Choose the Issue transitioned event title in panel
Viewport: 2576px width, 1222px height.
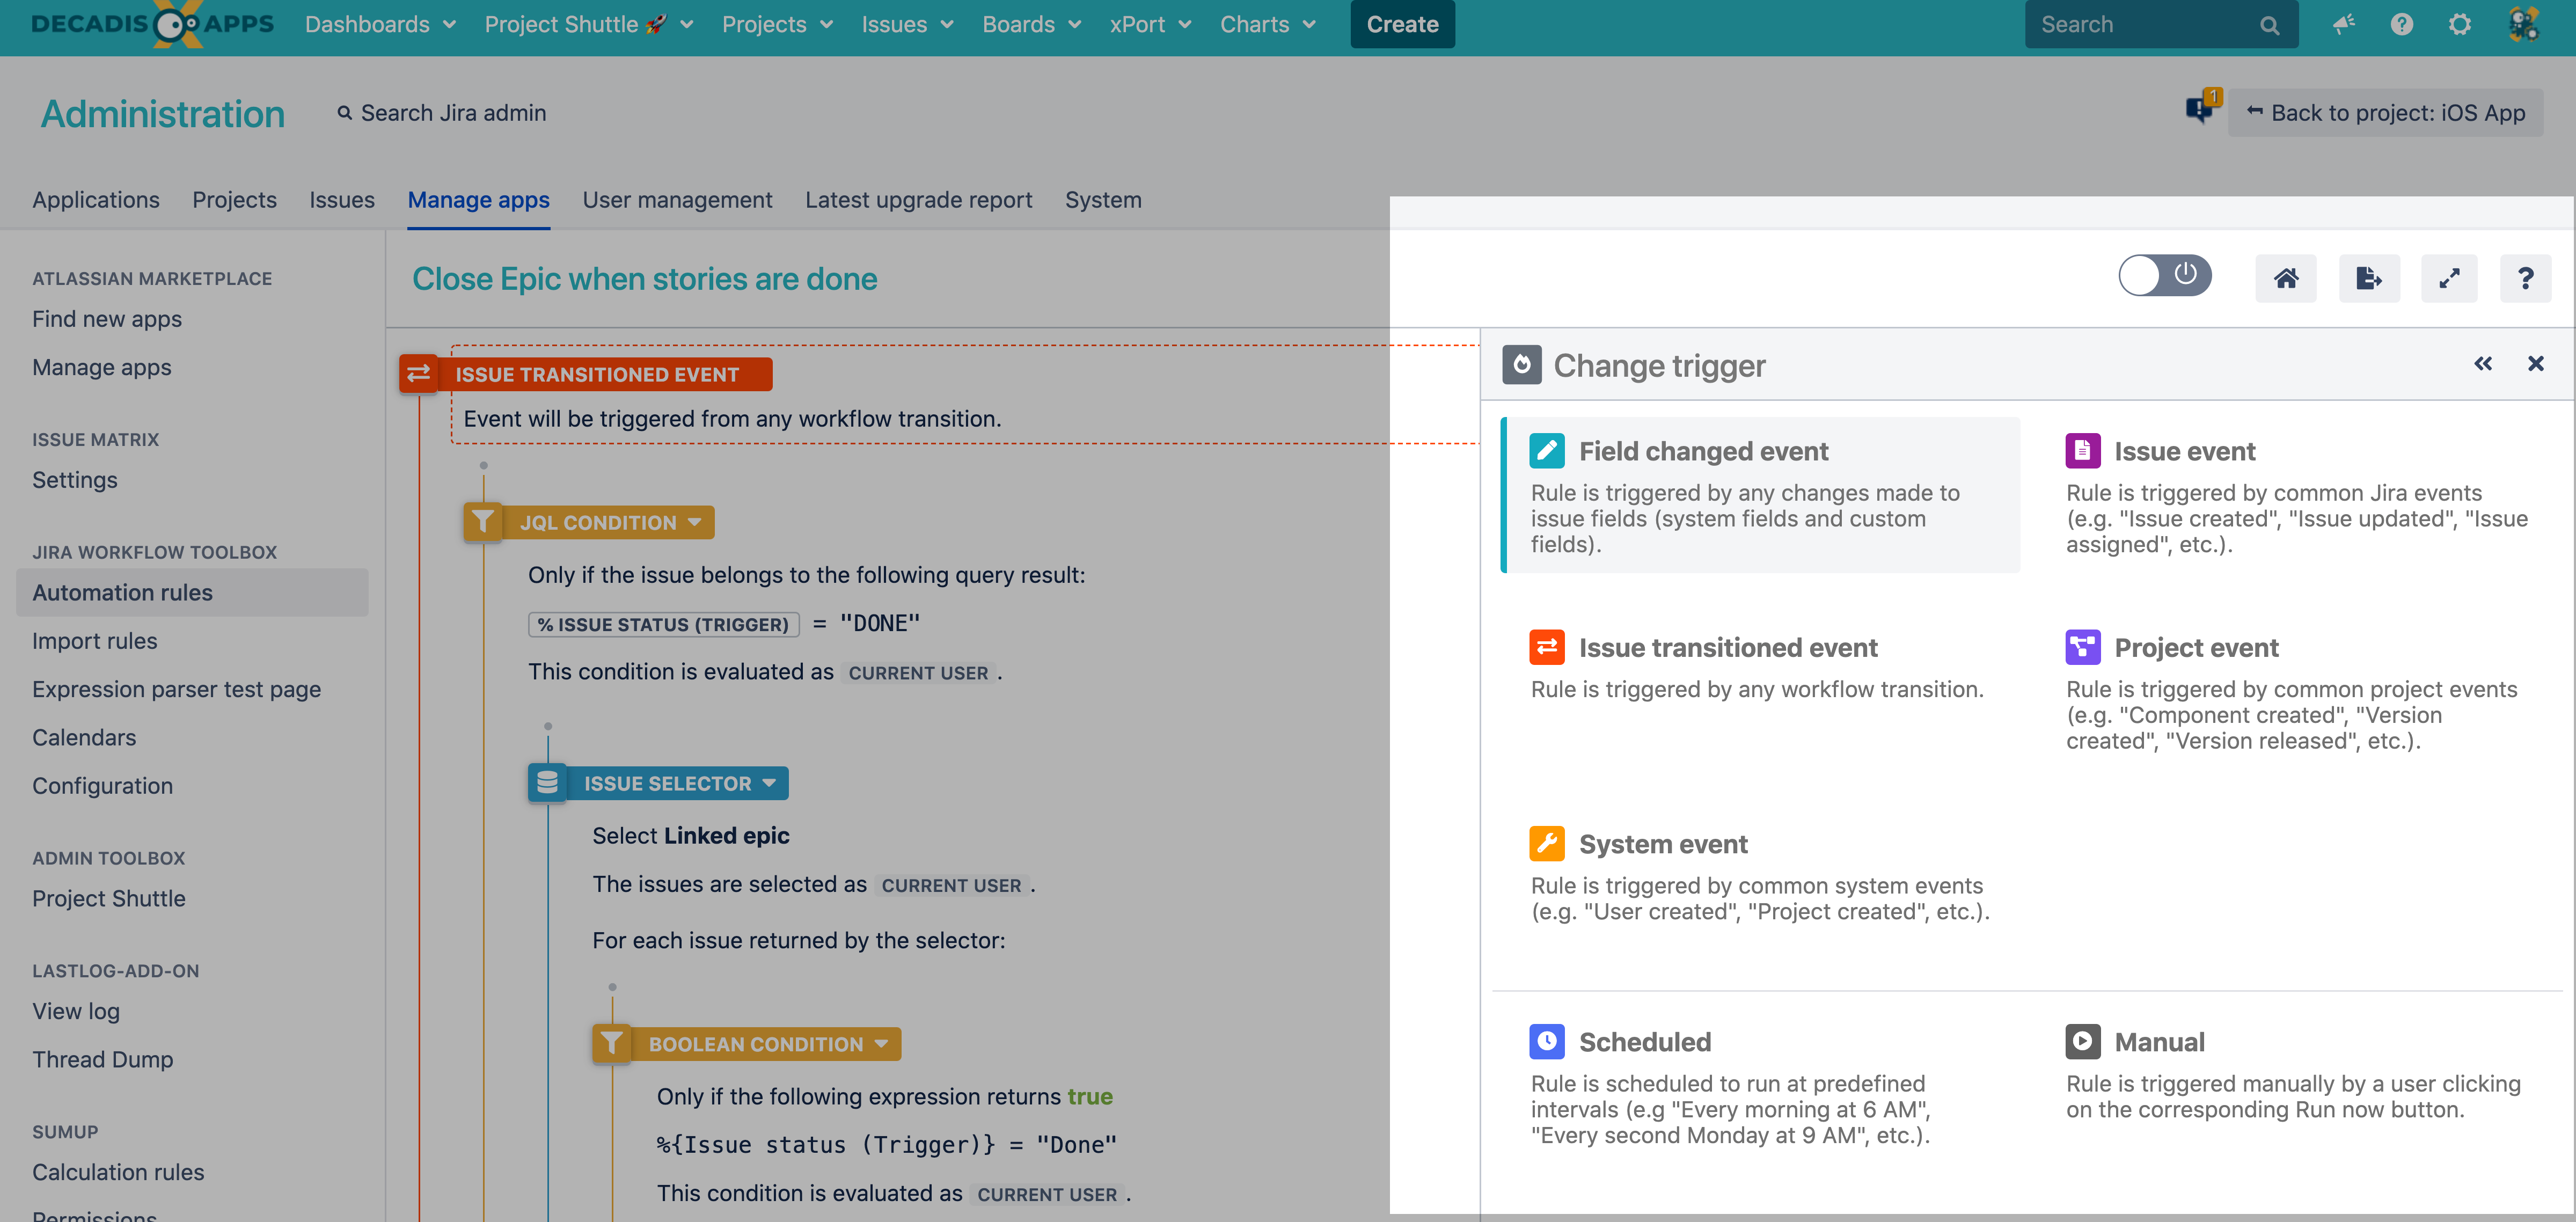1728,648
